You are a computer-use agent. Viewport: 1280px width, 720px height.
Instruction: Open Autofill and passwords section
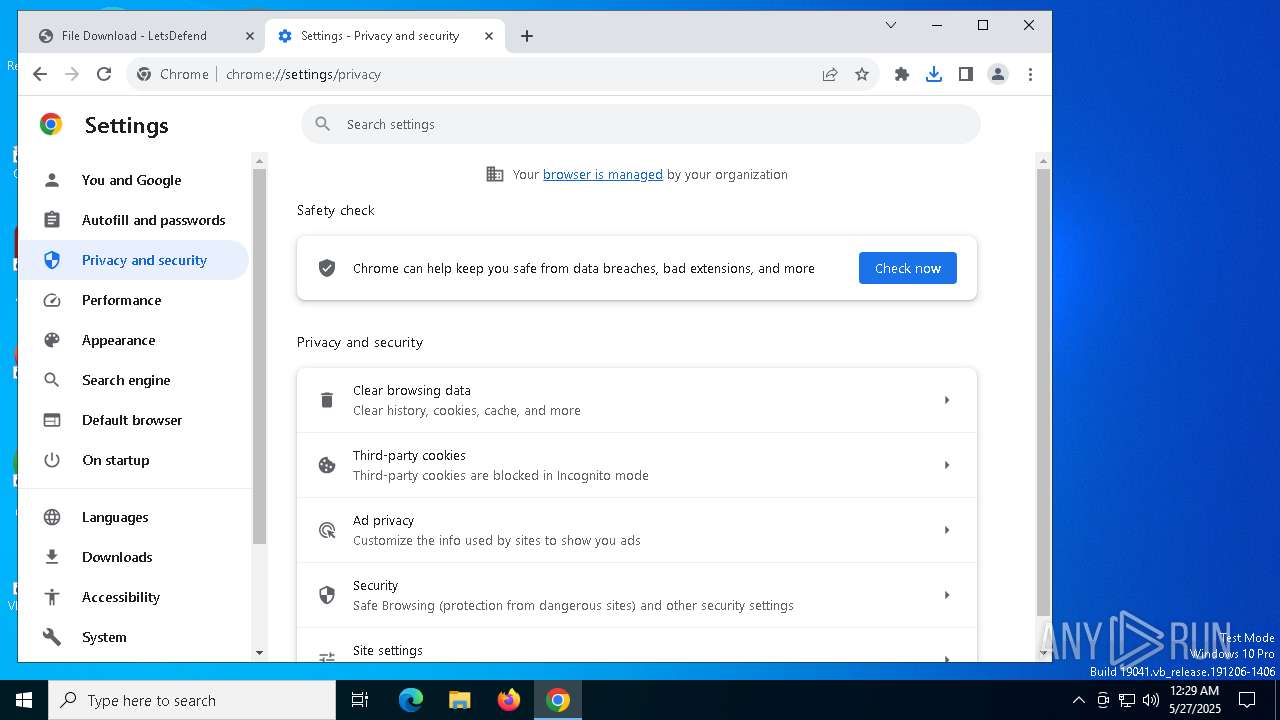pos(135,220)
